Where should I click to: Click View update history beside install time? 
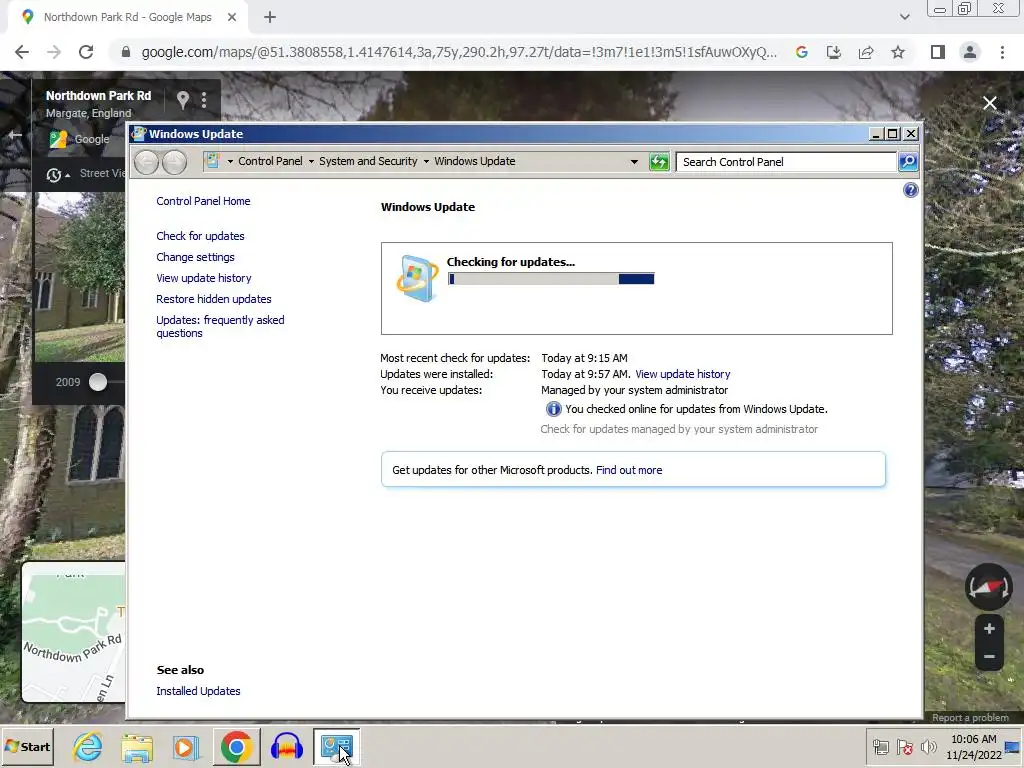pyautogui.click(x=682, y=374)
